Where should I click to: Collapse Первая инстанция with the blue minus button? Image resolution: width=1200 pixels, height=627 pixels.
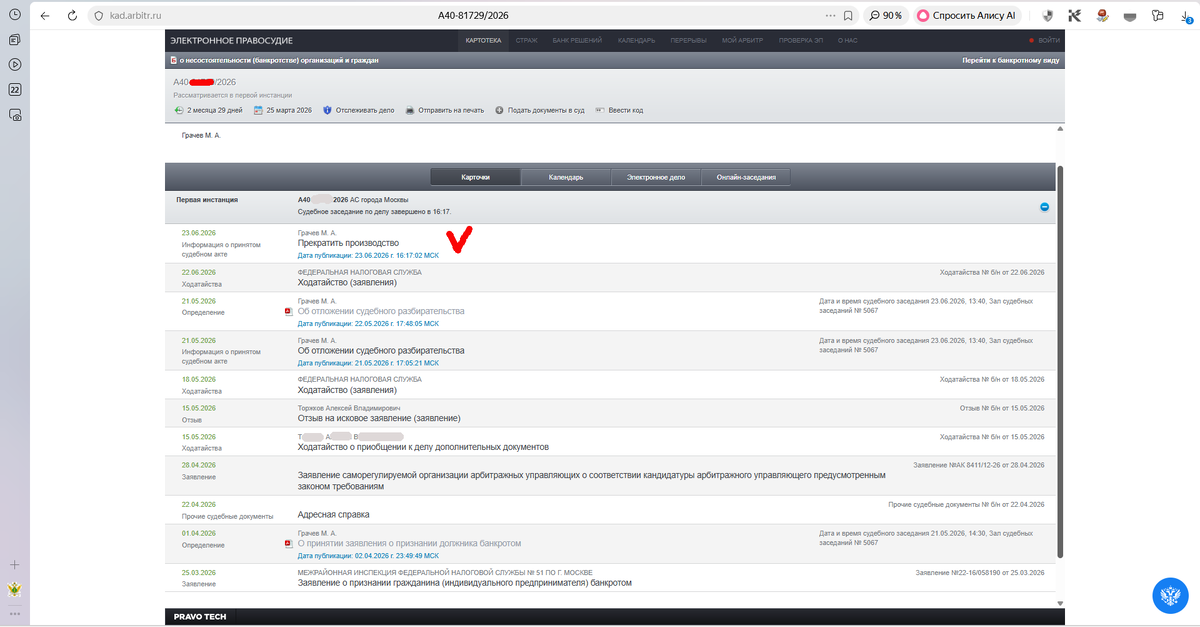(1044, 207)
